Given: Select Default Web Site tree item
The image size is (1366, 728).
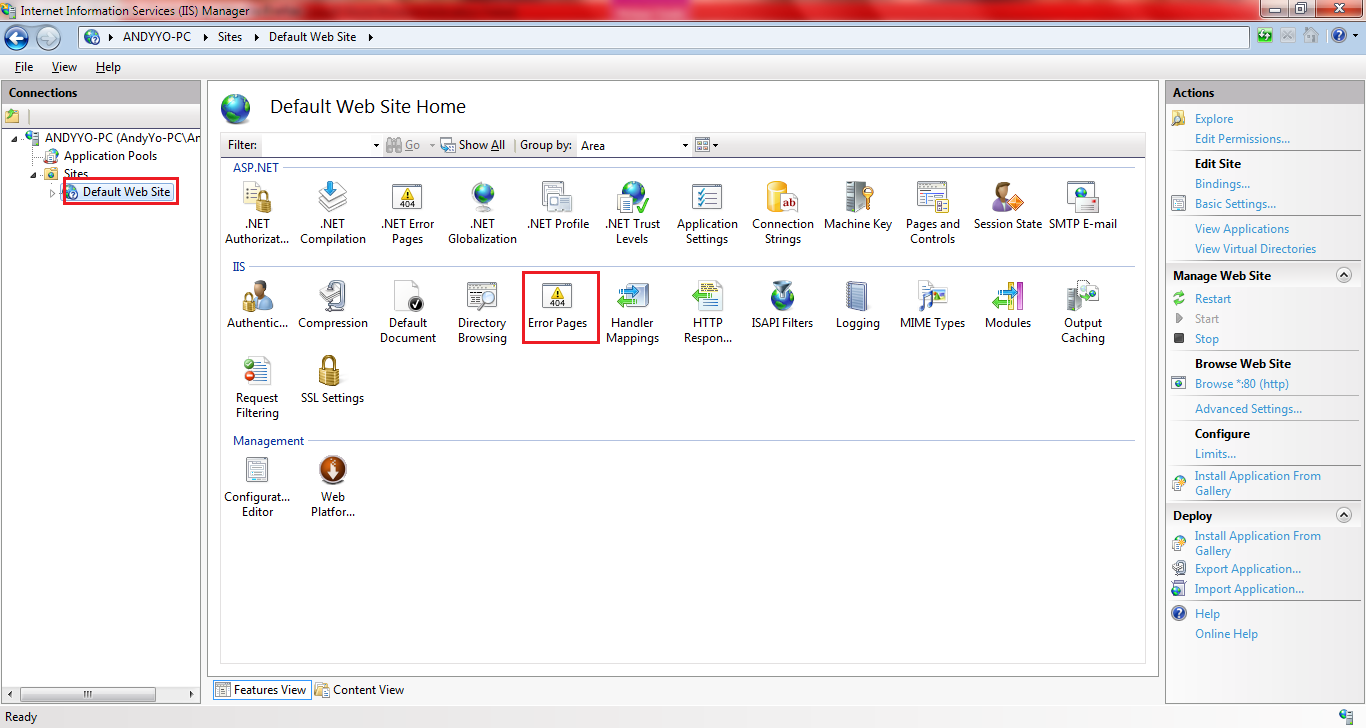Looking at the screenshot, I should pos(126,192).
